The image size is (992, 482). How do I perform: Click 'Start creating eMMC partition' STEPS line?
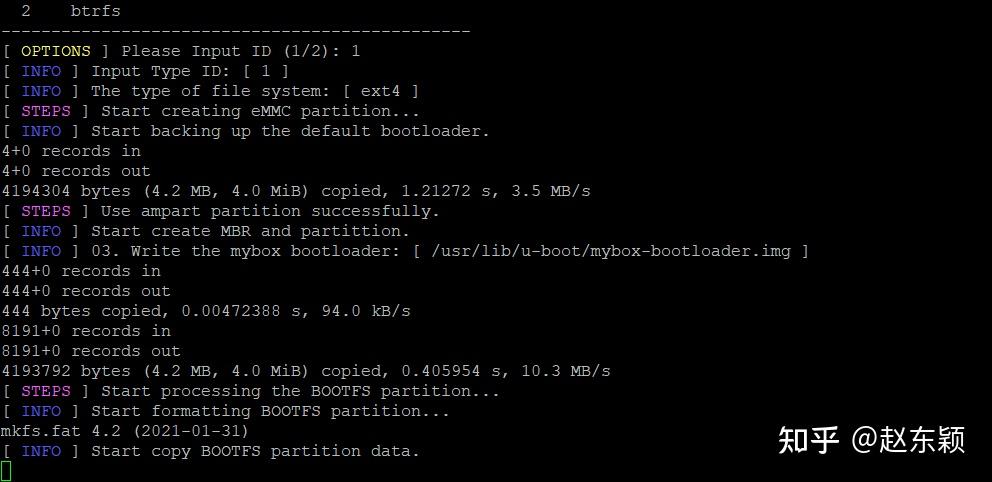coord(211,111)
